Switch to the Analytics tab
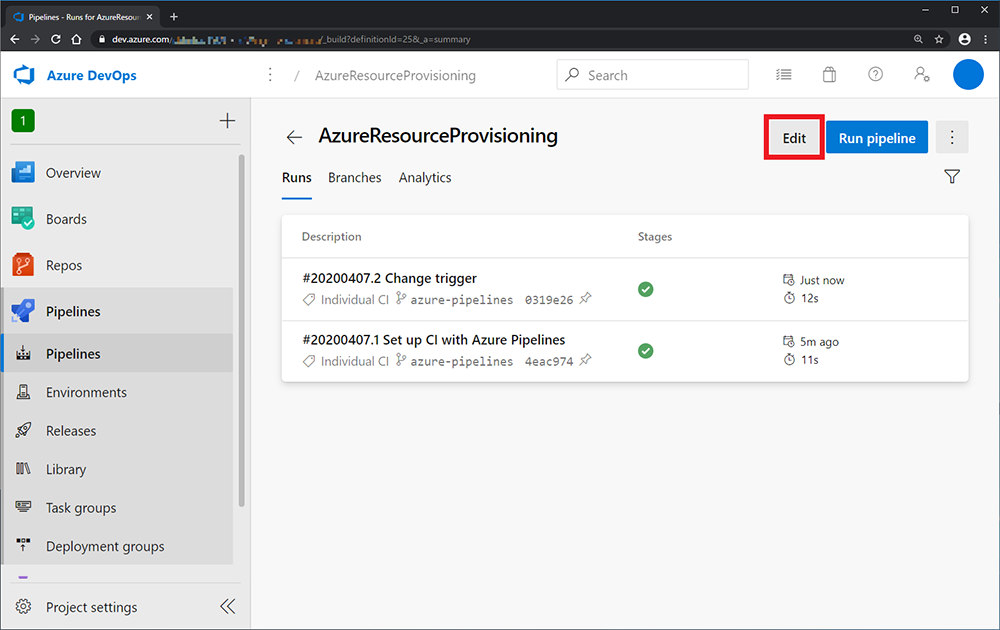Viewport: 1000px width, 630px height. pos(425,178)
